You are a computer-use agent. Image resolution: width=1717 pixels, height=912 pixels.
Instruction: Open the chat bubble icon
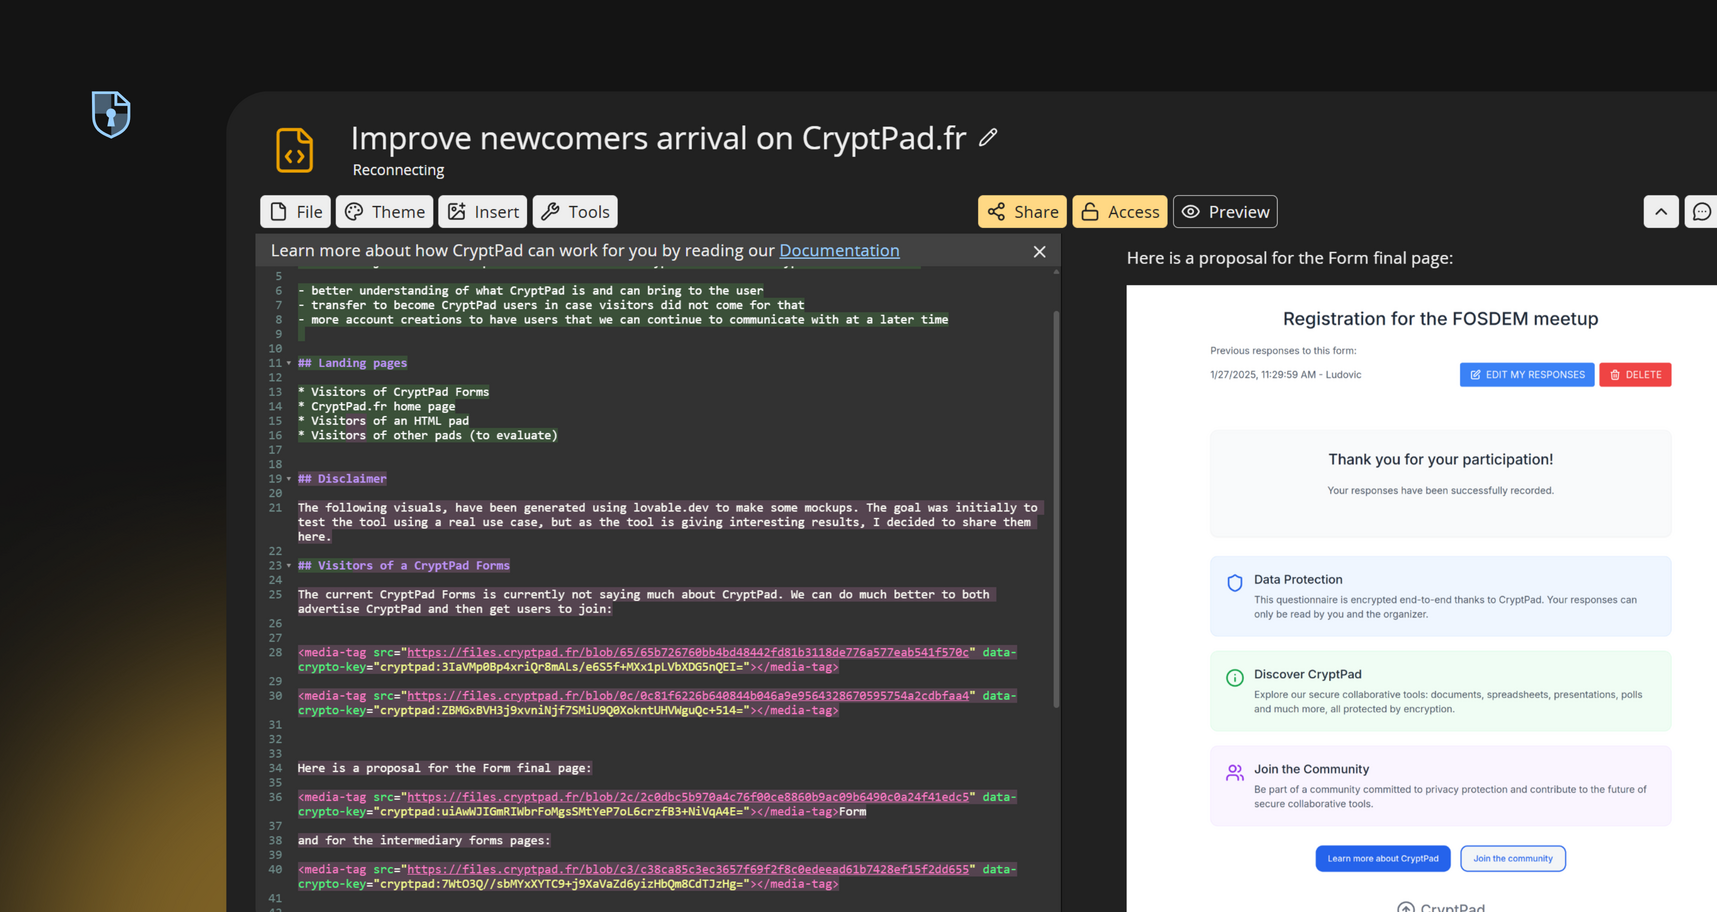(x=1701, y=212)
